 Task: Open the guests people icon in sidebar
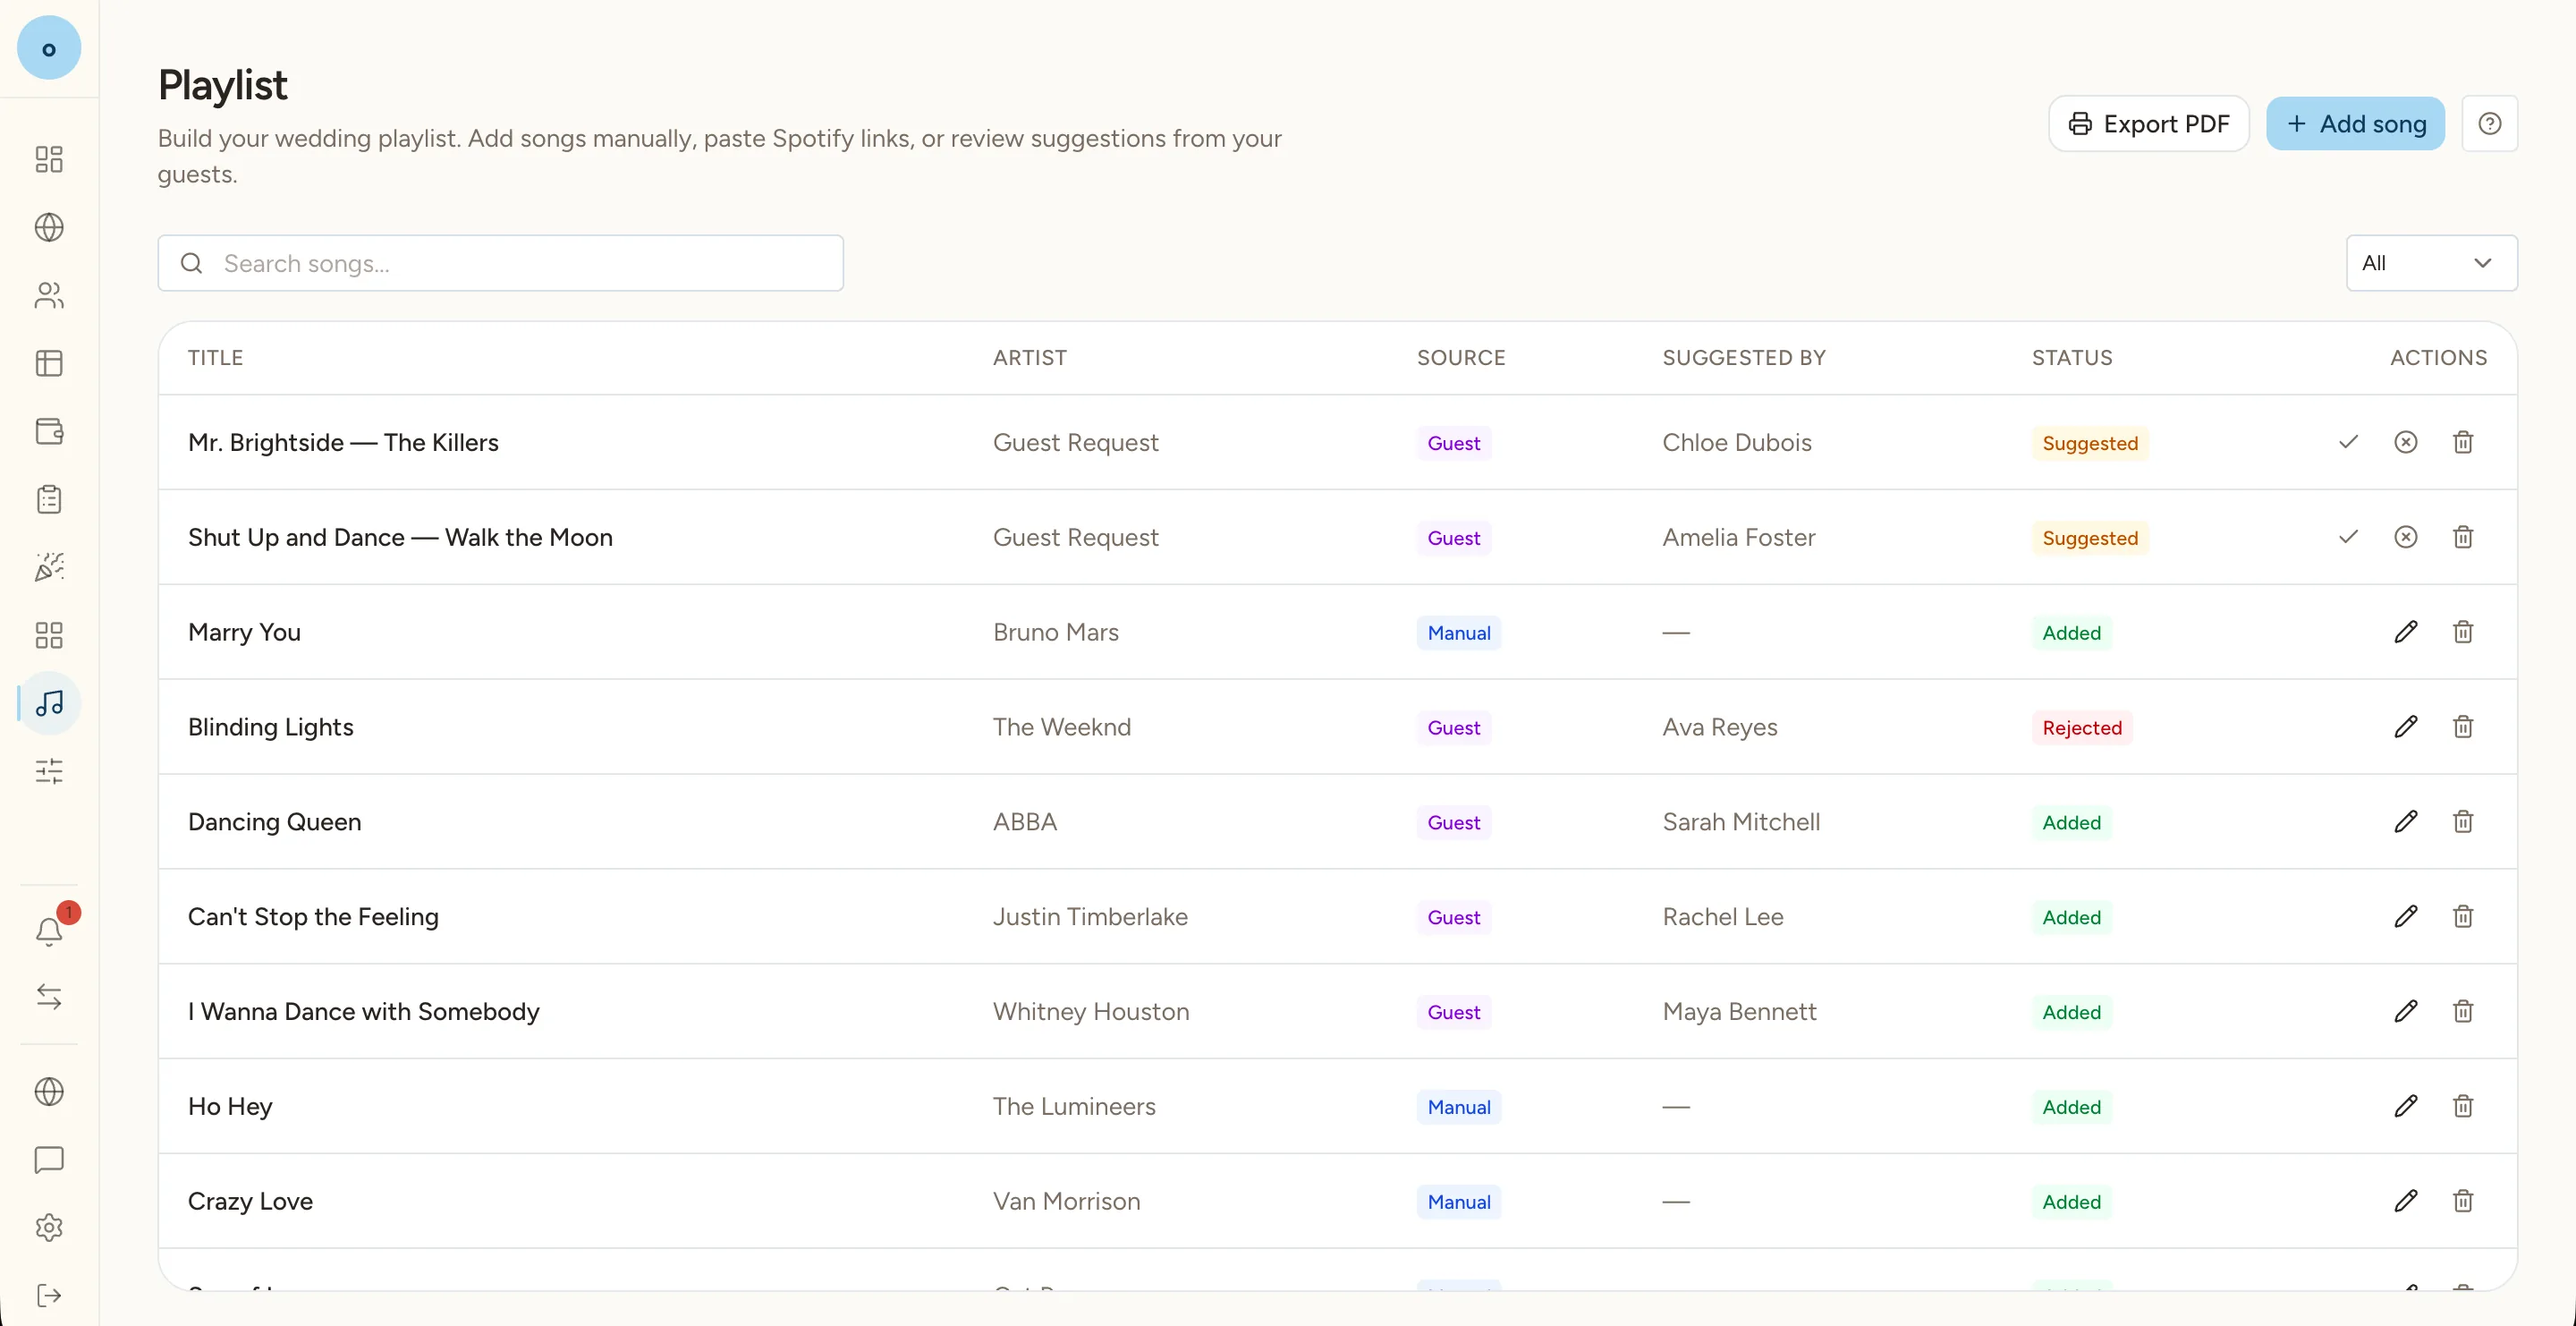(49, 296)
